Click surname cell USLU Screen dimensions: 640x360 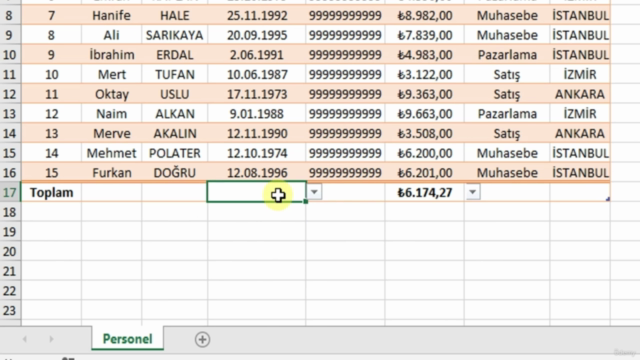[x=175, y=94]
